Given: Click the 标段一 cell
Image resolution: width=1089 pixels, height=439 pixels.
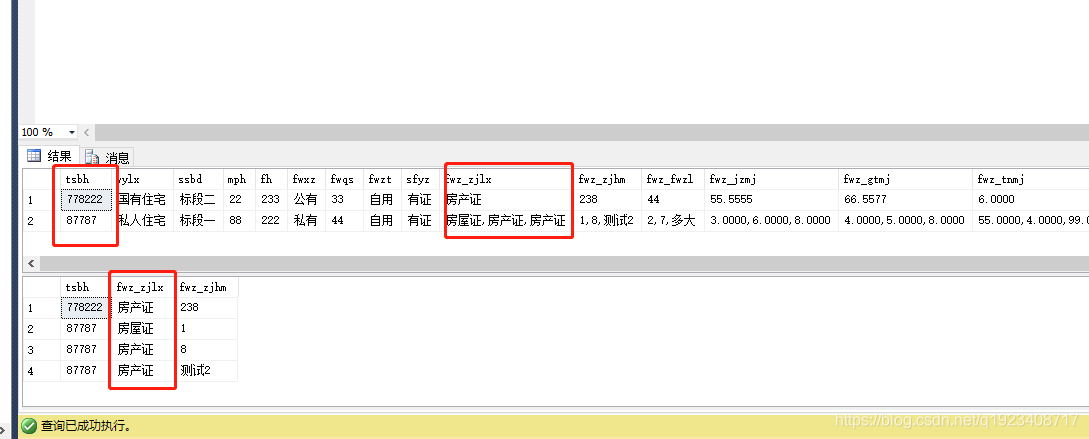Looking at the screenshot, I should pyautogui.click(x=198, y=221).
